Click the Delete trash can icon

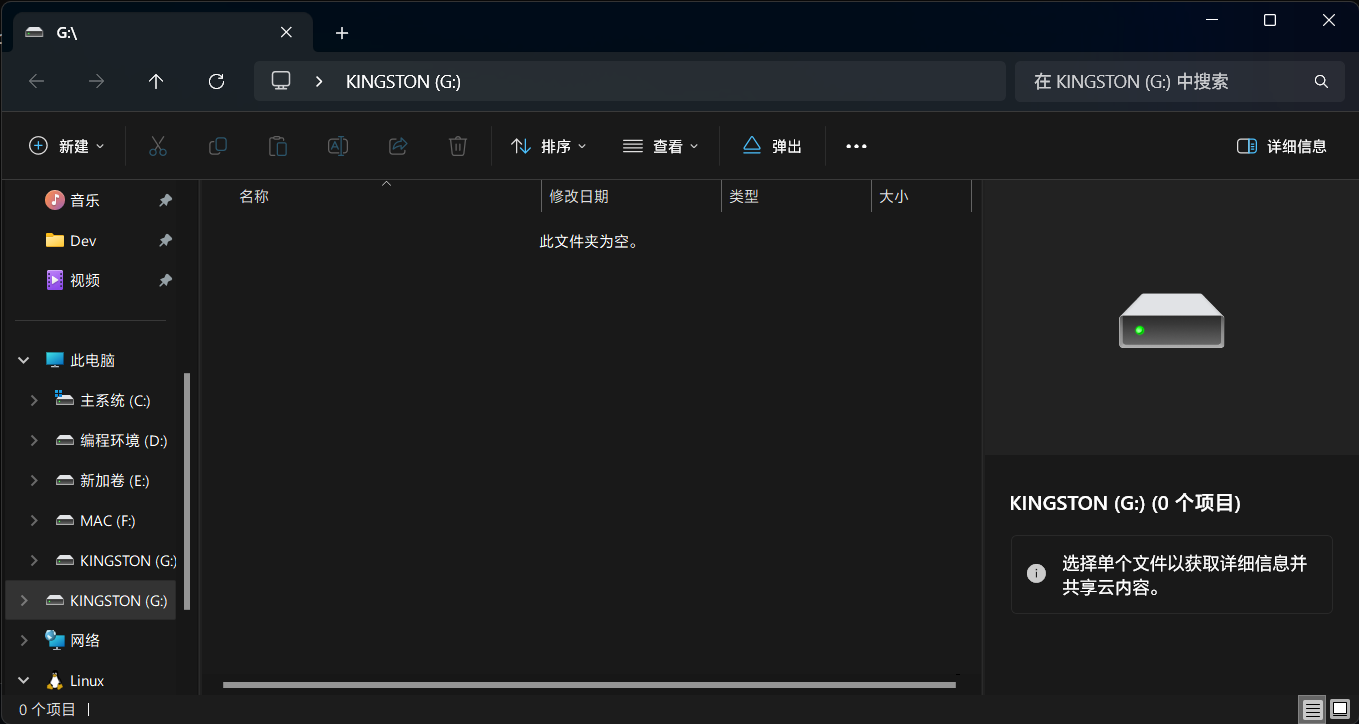click(458, 146)
